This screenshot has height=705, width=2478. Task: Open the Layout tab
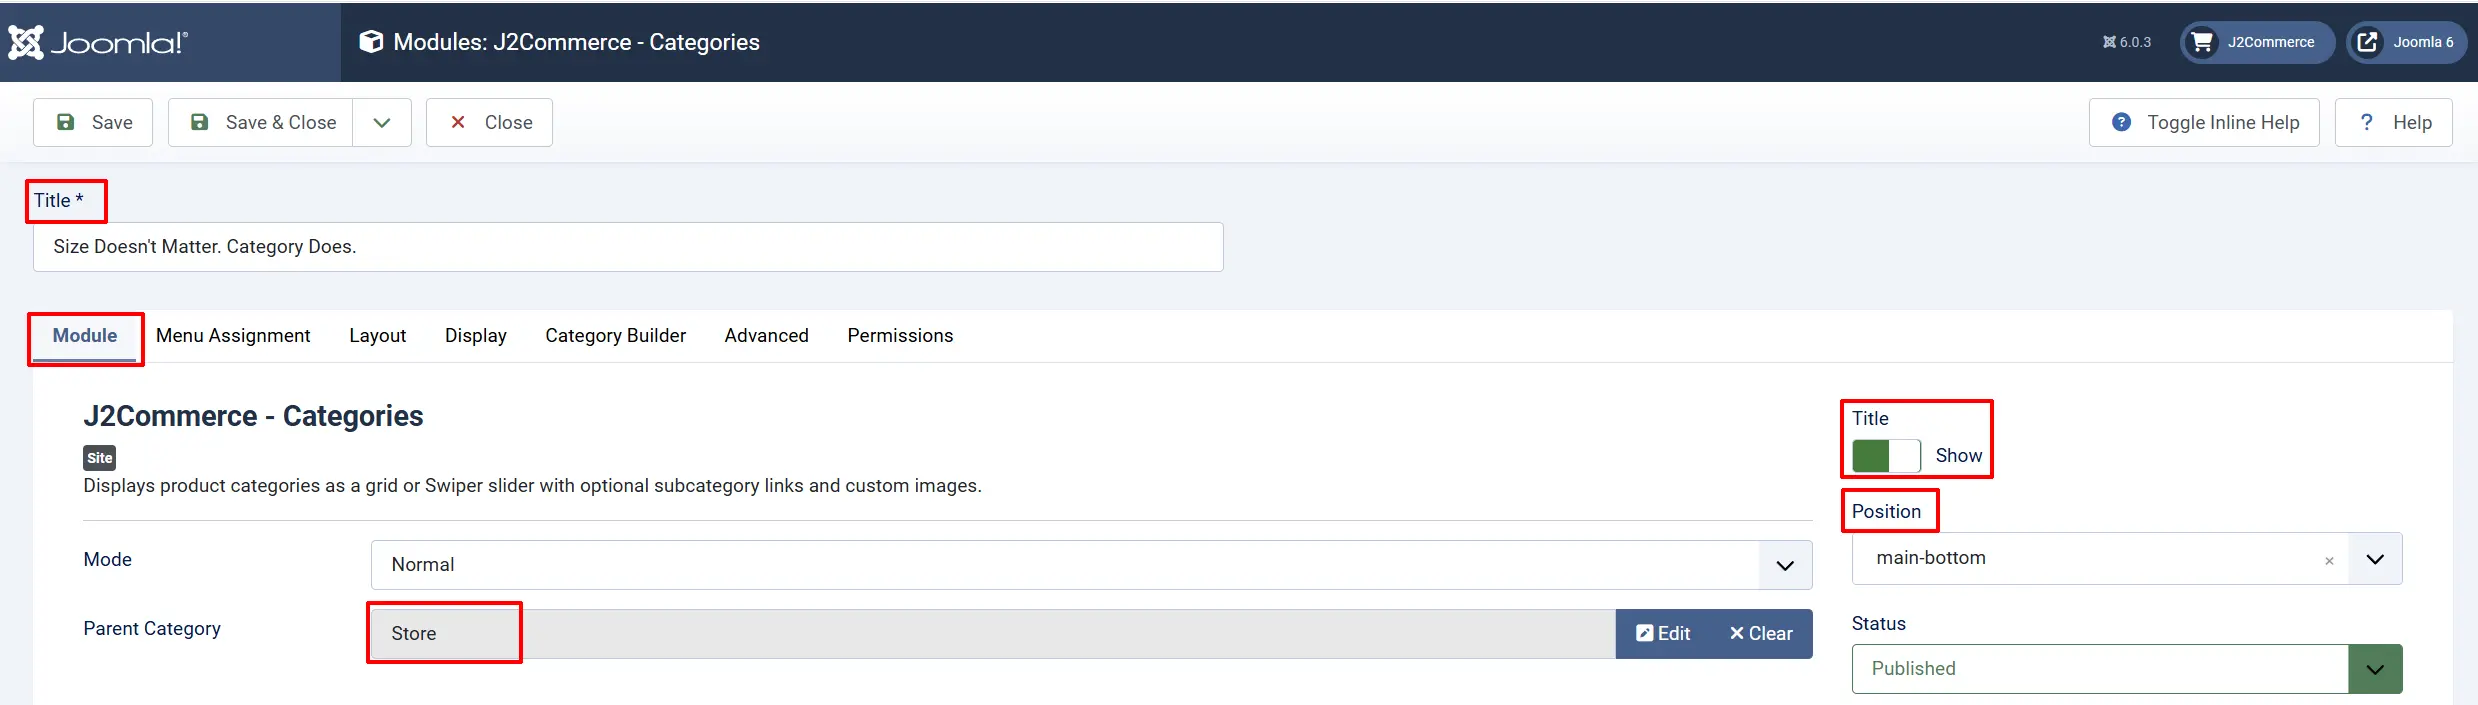click(x=378, y=336)
